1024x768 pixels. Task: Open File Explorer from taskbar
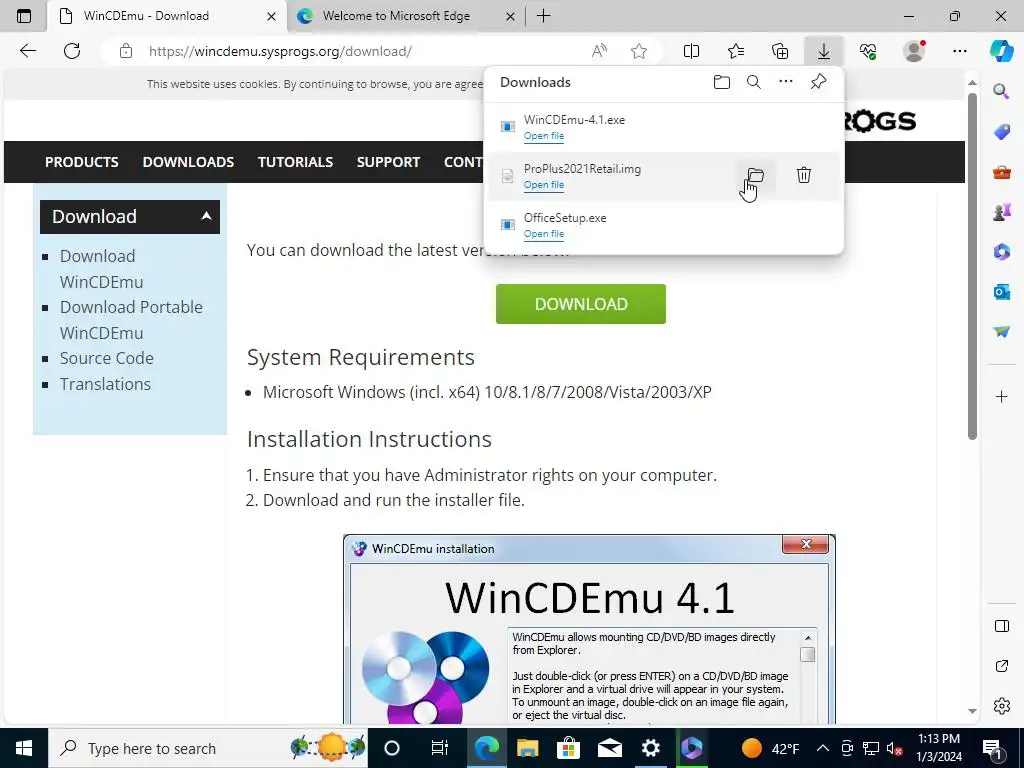[x=527, y=748]
